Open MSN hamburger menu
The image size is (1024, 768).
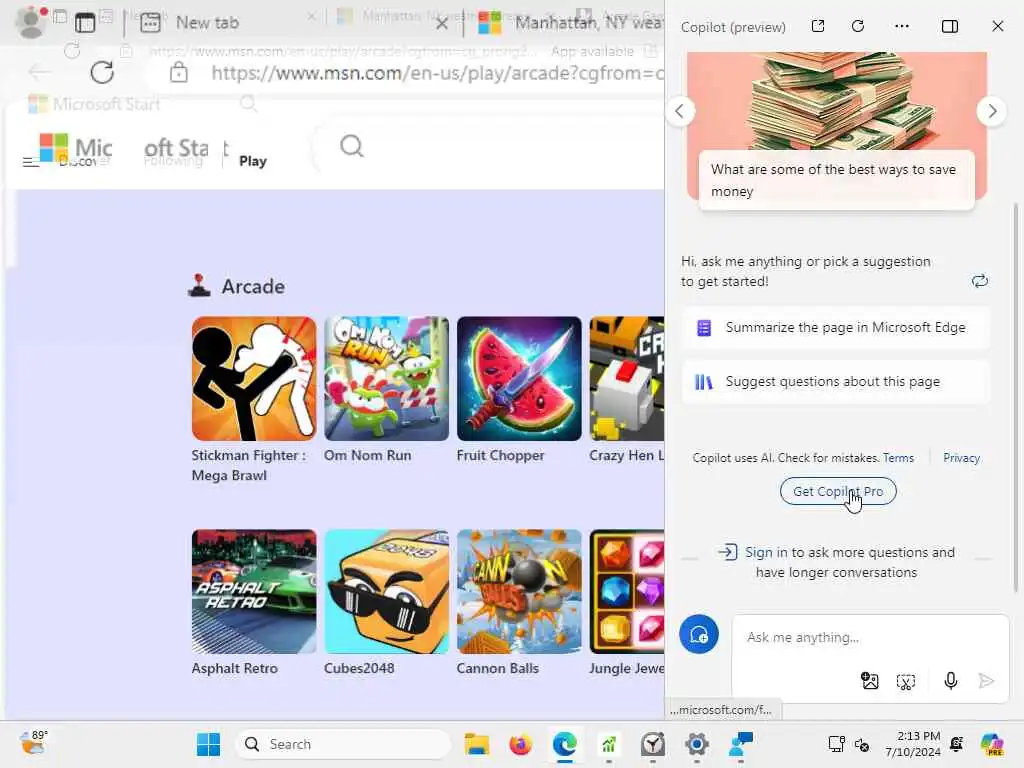[30, 162]
